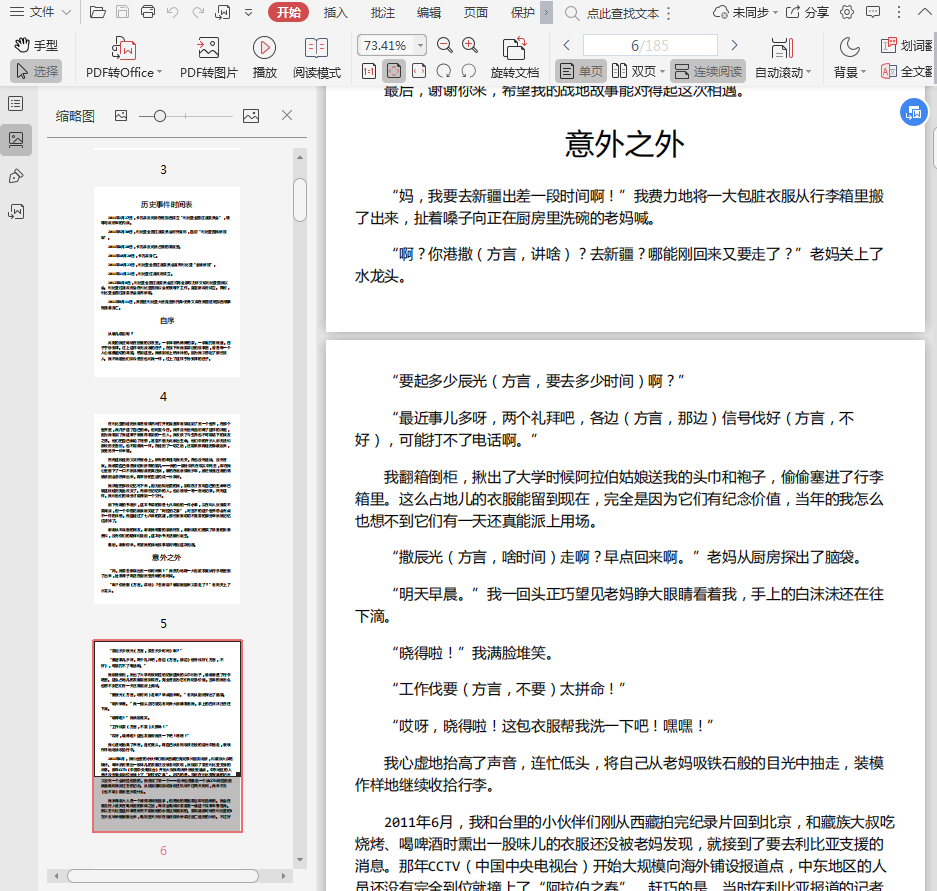Switch to the 编辑 ribbon tab

click(429, 13)
